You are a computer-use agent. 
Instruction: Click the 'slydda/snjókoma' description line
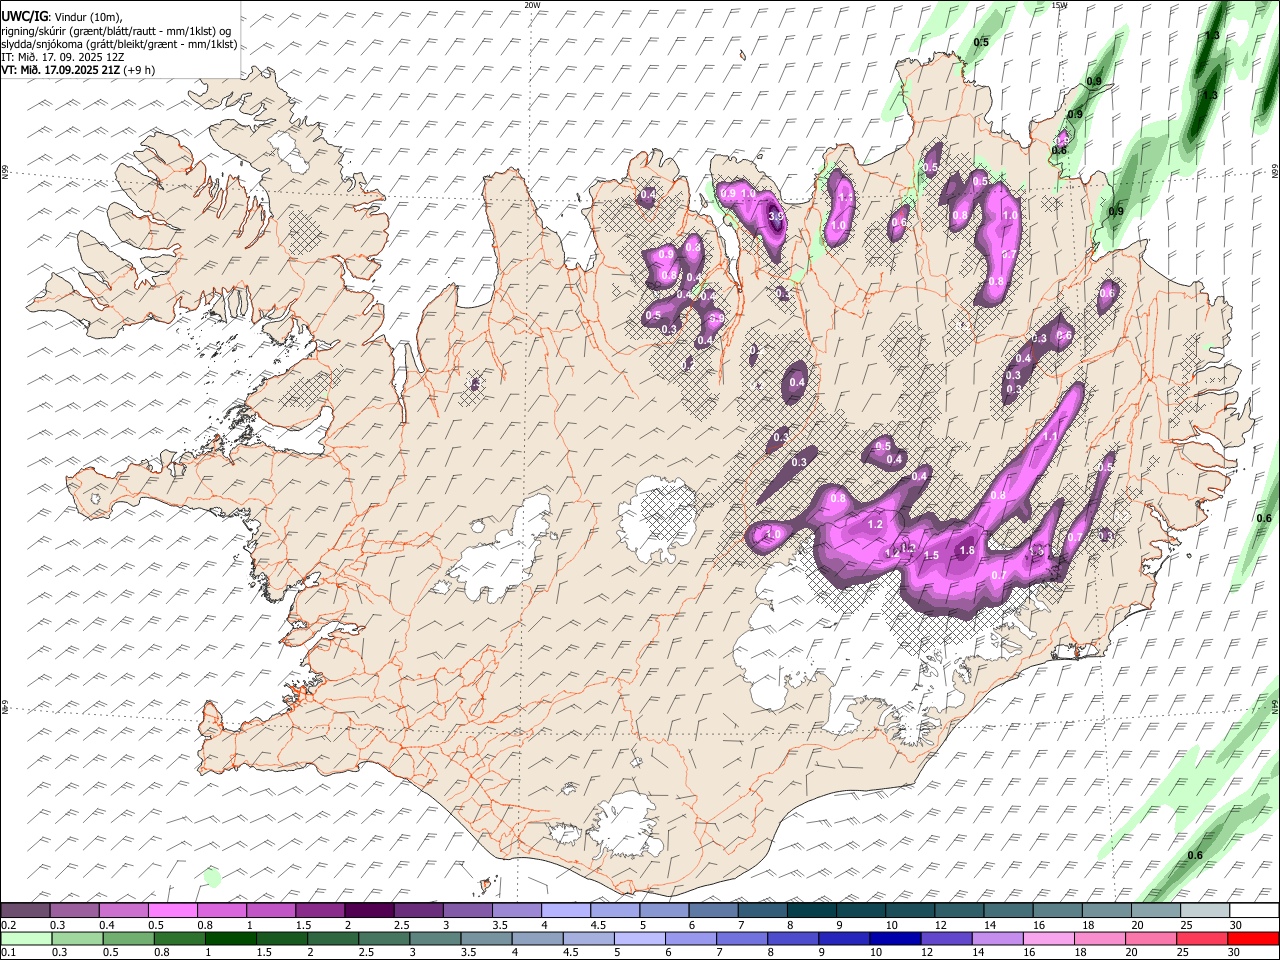[119, 44]
